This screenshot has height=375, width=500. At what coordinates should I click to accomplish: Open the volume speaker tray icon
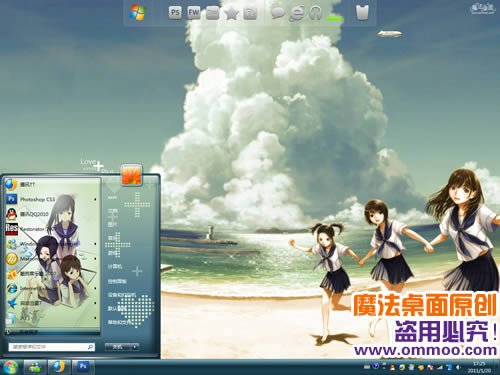(x=459, y=367)
